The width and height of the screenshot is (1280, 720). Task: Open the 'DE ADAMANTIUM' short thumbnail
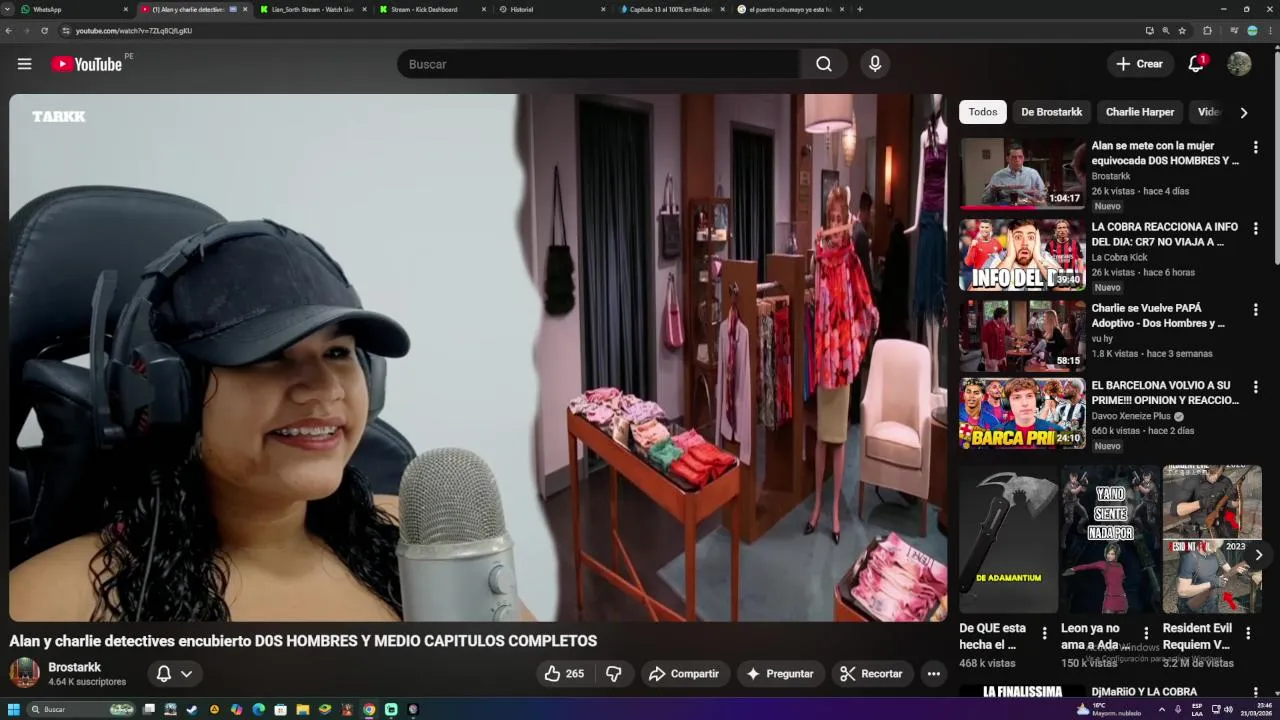pos(1008,539)
